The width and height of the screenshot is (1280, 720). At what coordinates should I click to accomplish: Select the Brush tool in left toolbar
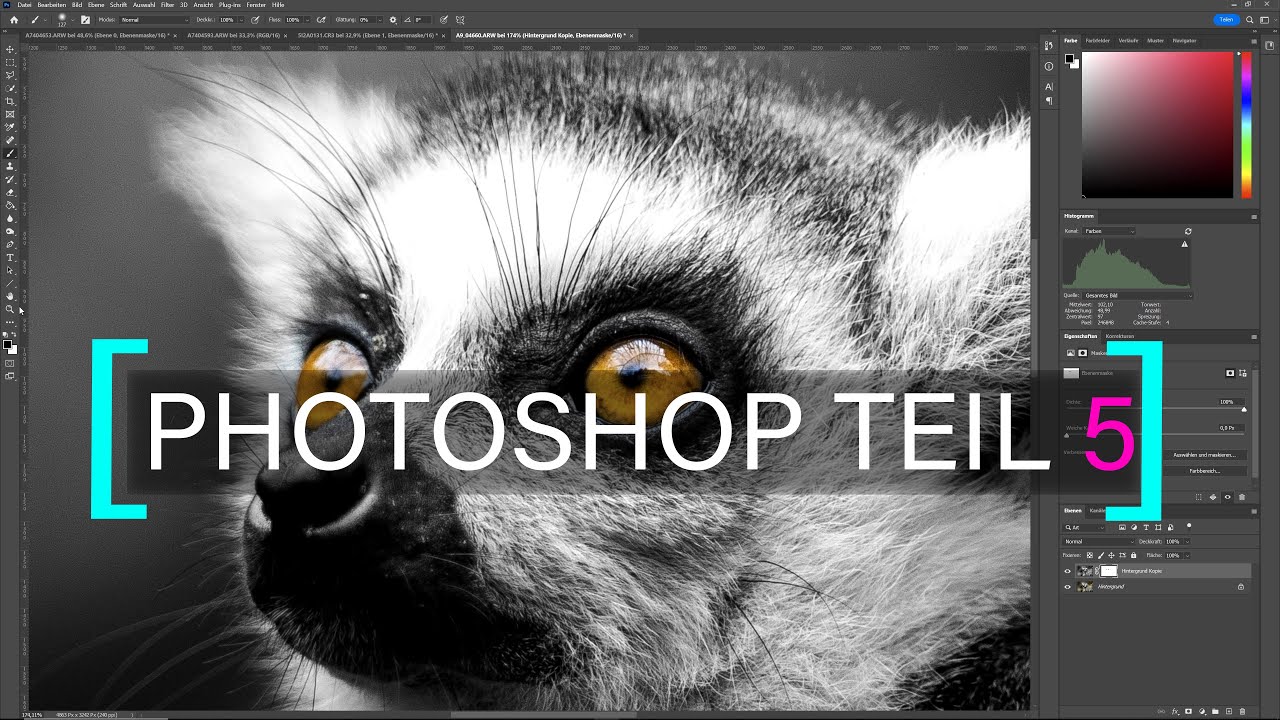click(x=10, y=153)
